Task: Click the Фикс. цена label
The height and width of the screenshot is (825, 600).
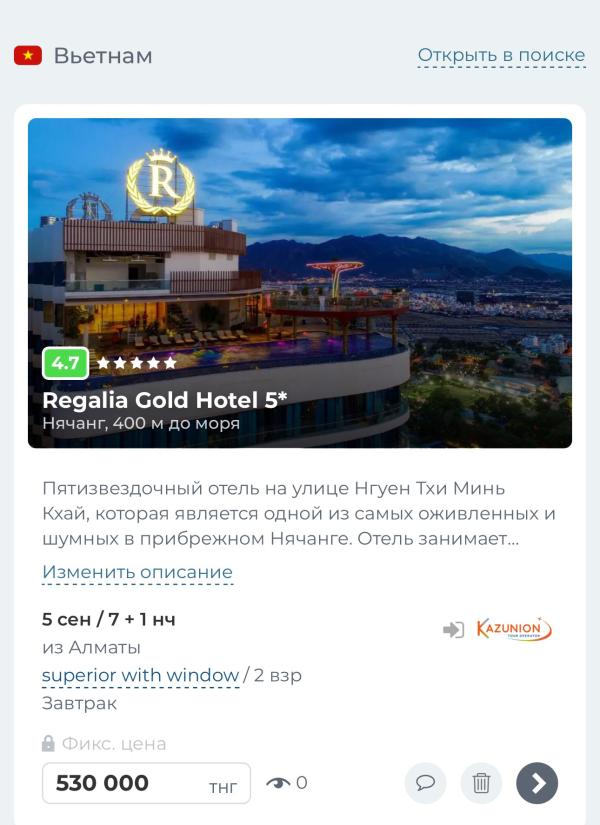Action: [x=114, y=743]
